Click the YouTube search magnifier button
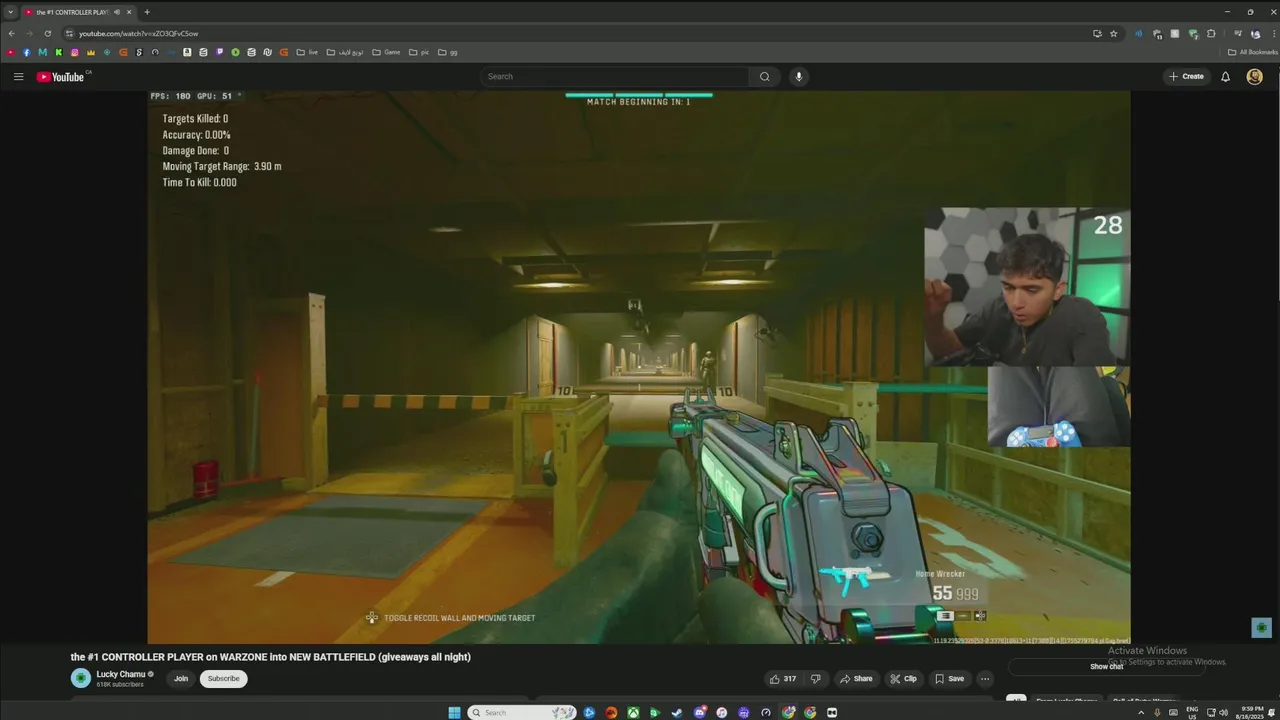This screenshot has width=1280, height=720. [x=765, y=77]
